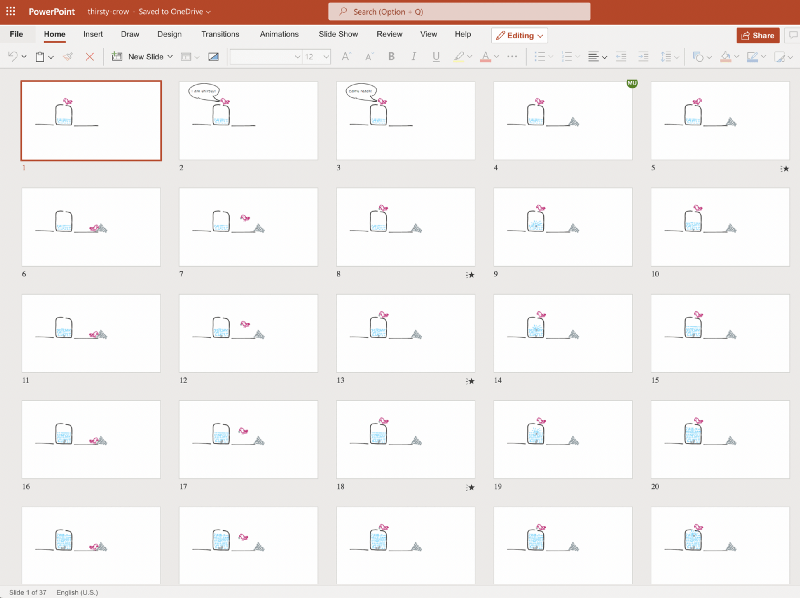The width and height of the screenshot is (800, 598).
Task: Click the Format Painter icon
Action: pos(68,57)
